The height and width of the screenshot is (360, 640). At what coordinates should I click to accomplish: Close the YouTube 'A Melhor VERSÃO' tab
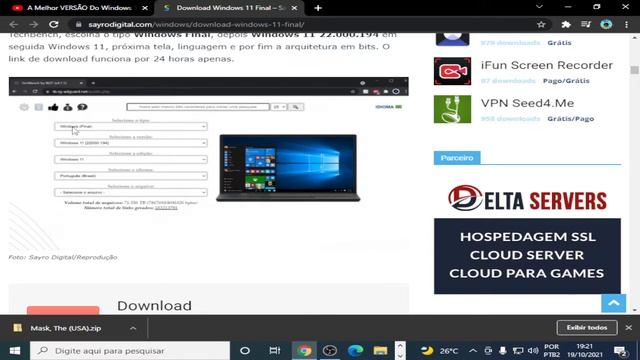(144, 8)
